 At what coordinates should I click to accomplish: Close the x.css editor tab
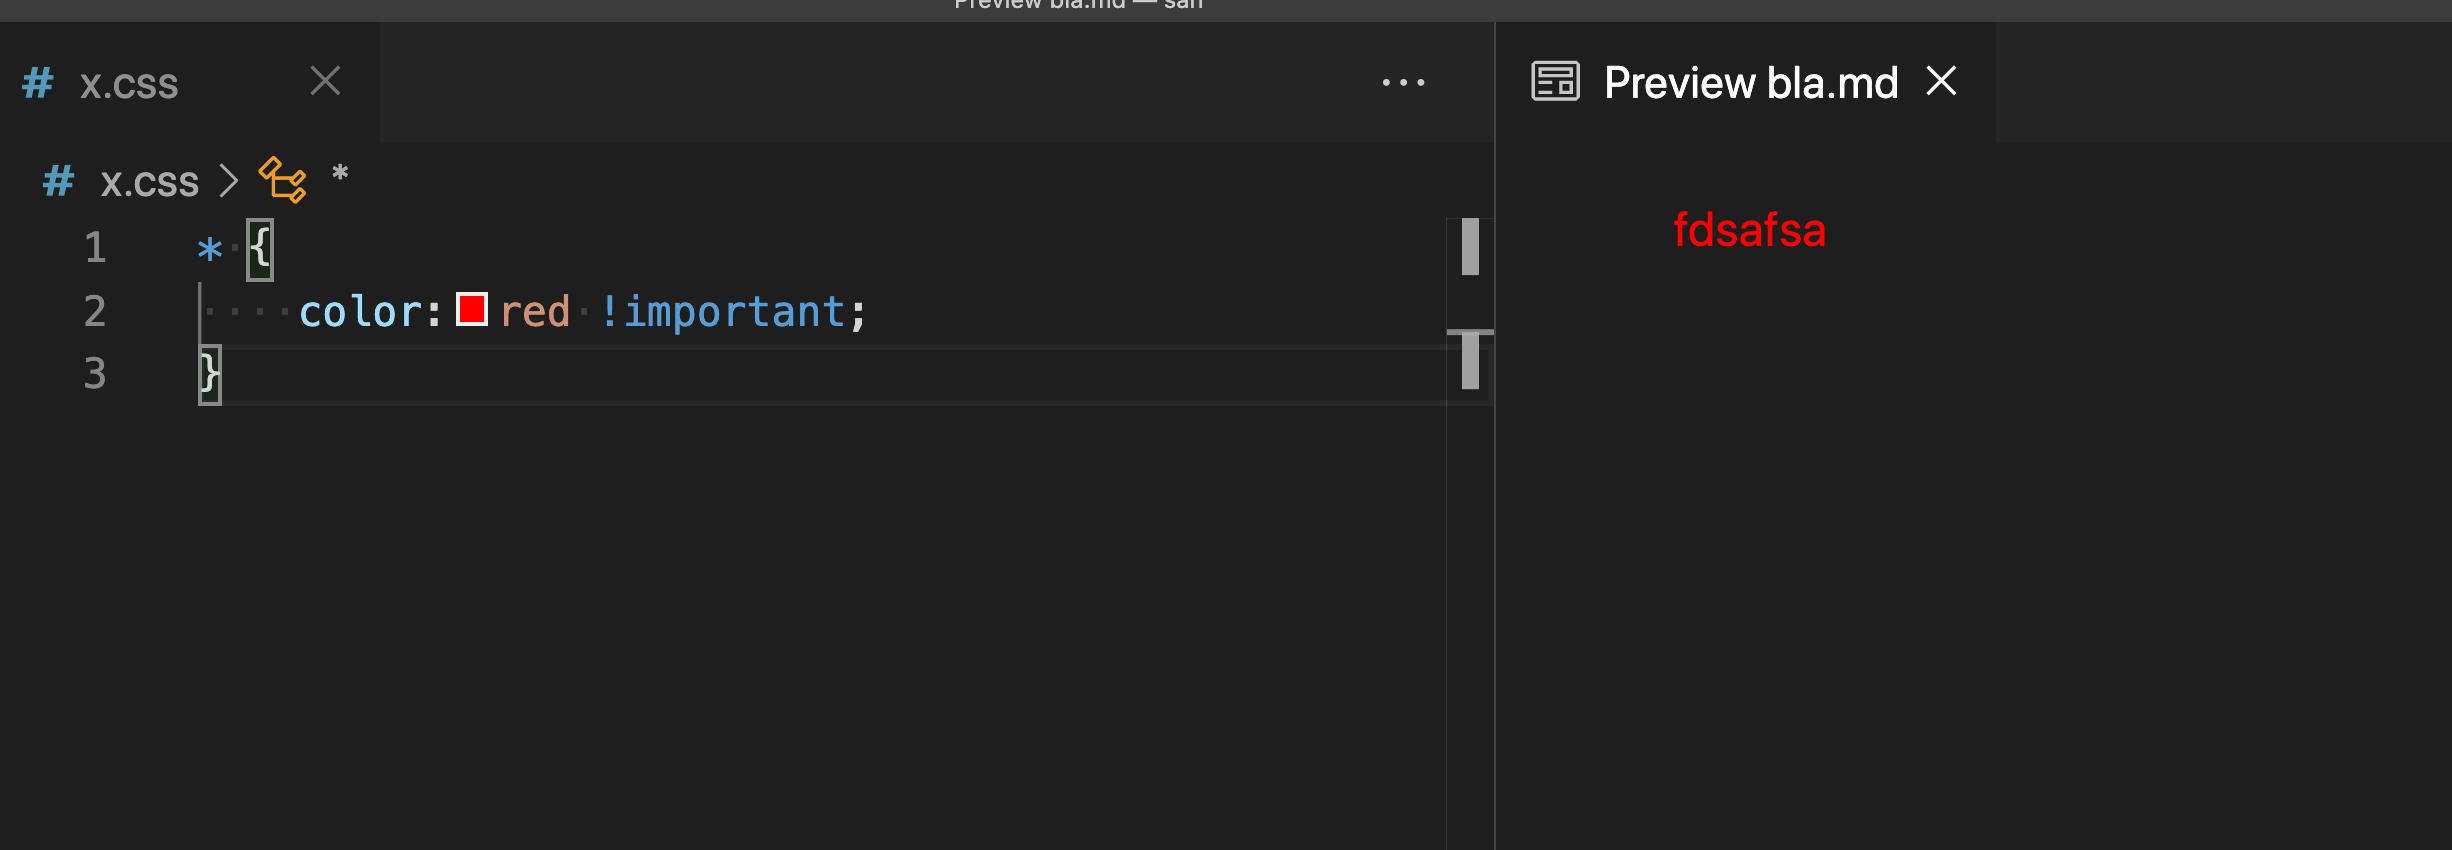[x=325, y=81]
